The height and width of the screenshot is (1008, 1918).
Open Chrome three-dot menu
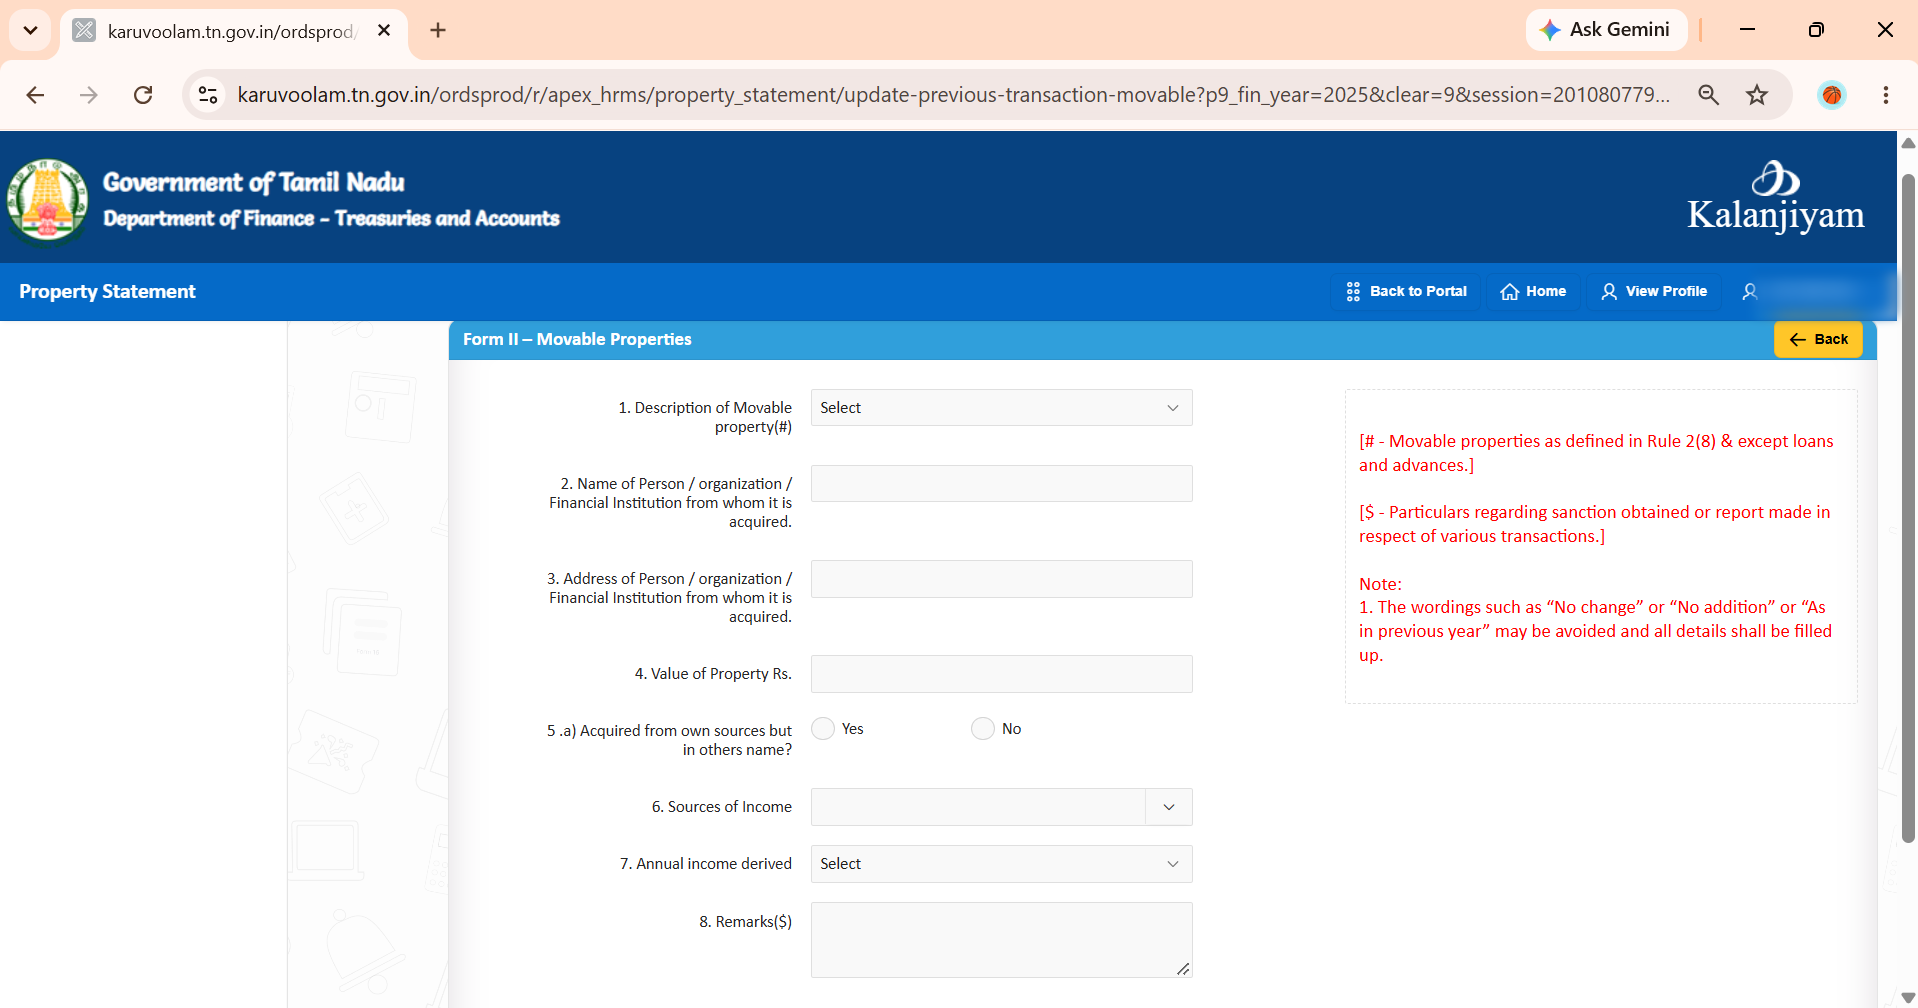1886,95
